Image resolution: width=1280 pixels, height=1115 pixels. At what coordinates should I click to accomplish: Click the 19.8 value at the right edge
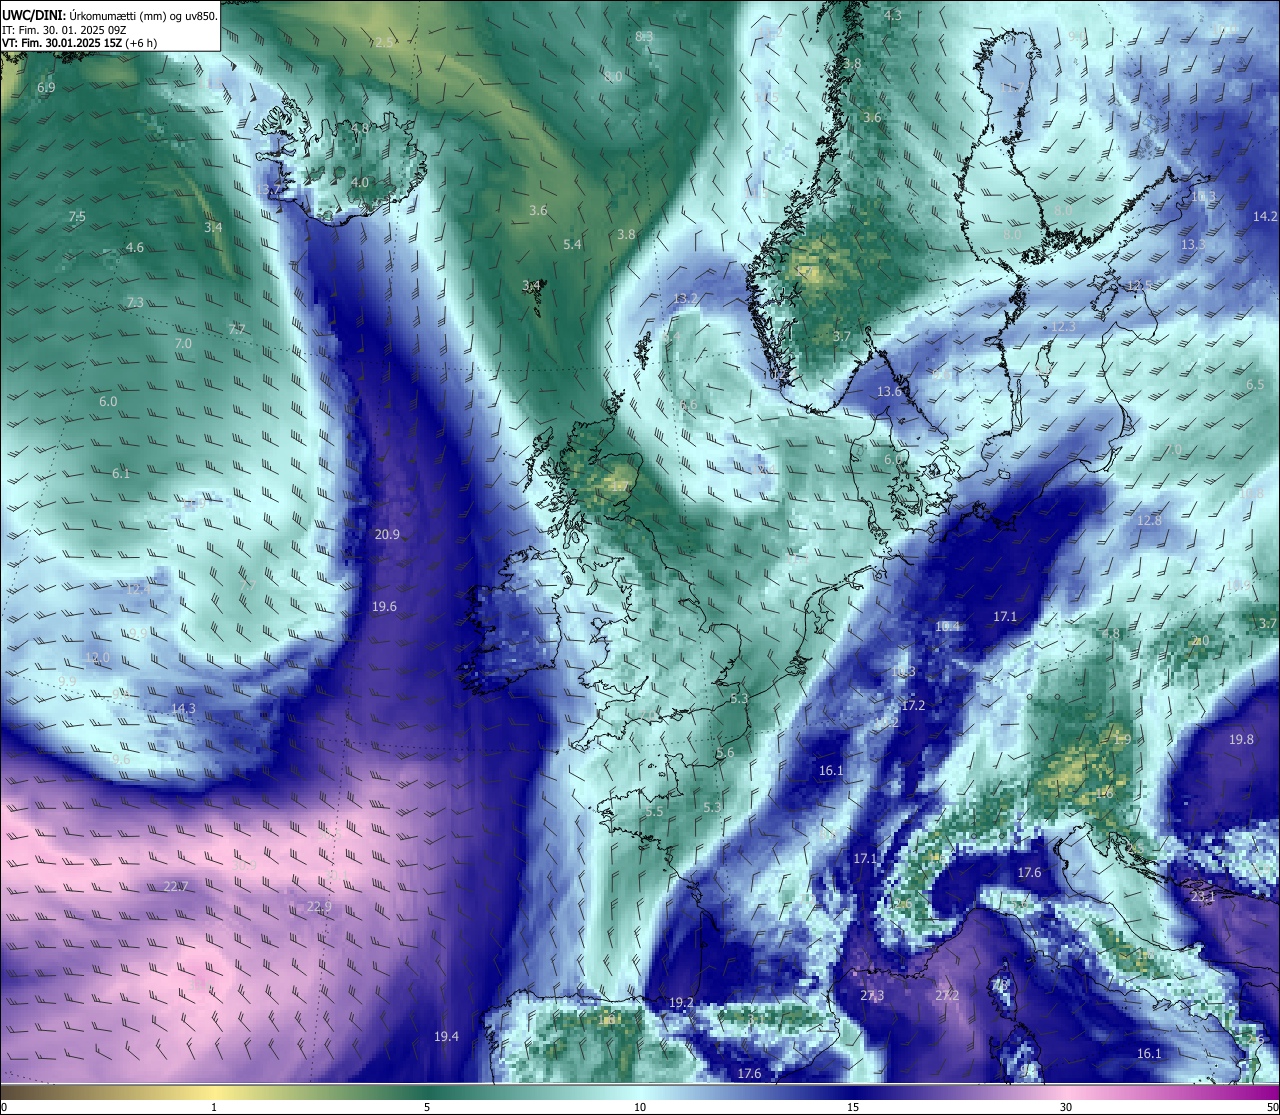click(x=1241, y=740)
